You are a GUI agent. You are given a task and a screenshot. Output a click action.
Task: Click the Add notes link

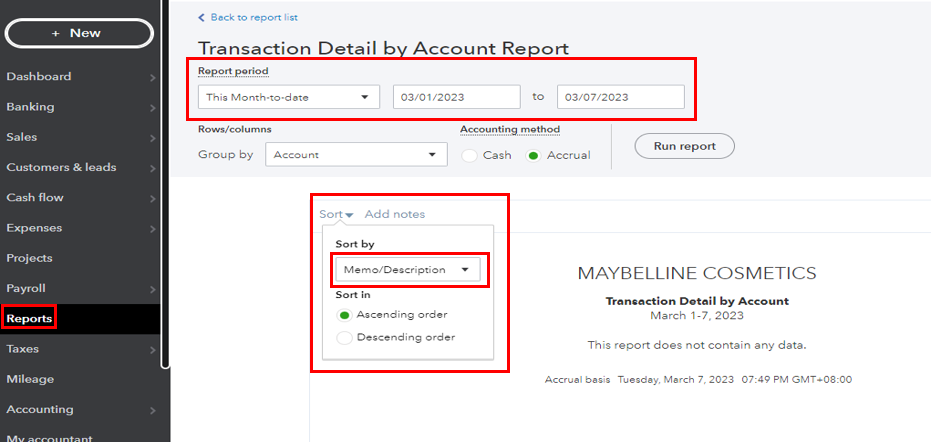(395, 214)
